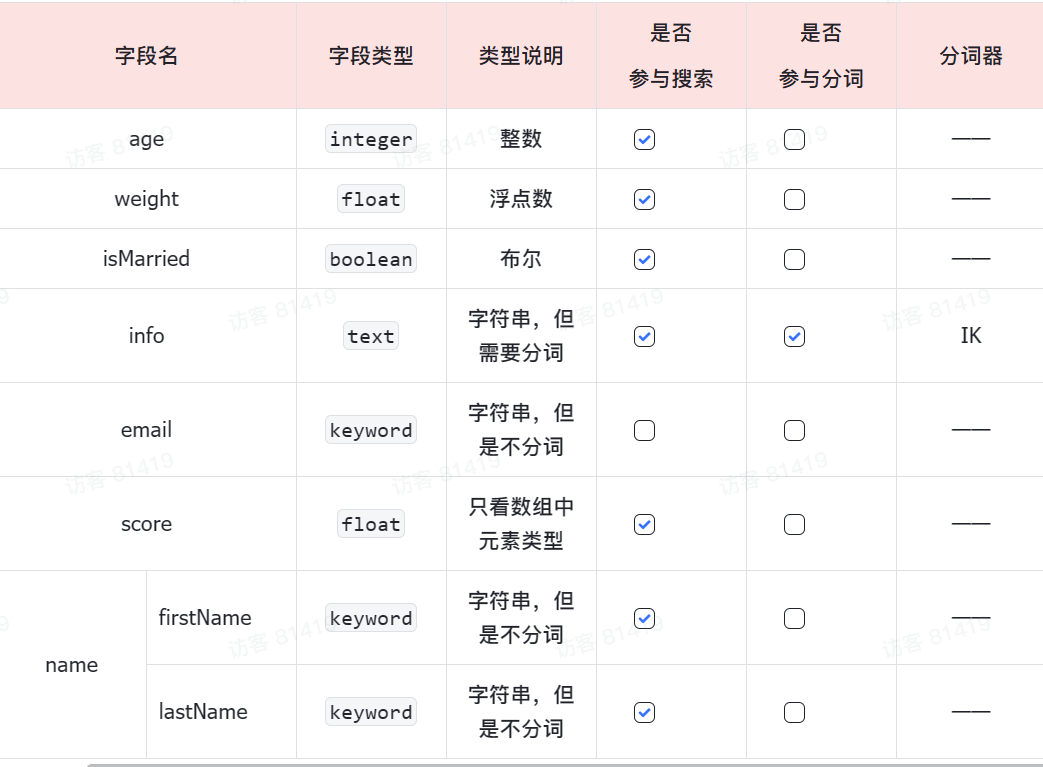The image size is (1043, 767).
Task: Click the 分词器 column header
Action: [970, 56]
